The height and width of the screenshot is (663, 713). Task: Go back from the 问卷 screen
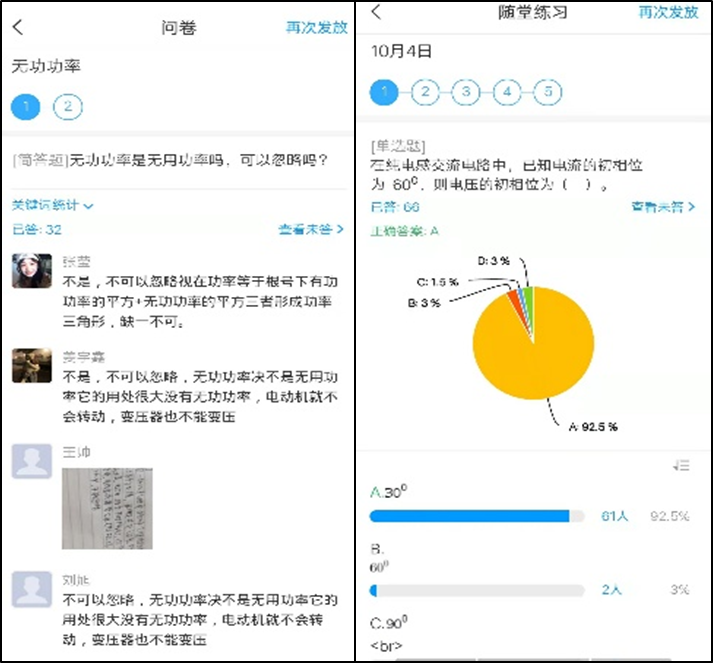tap(18, 27)
